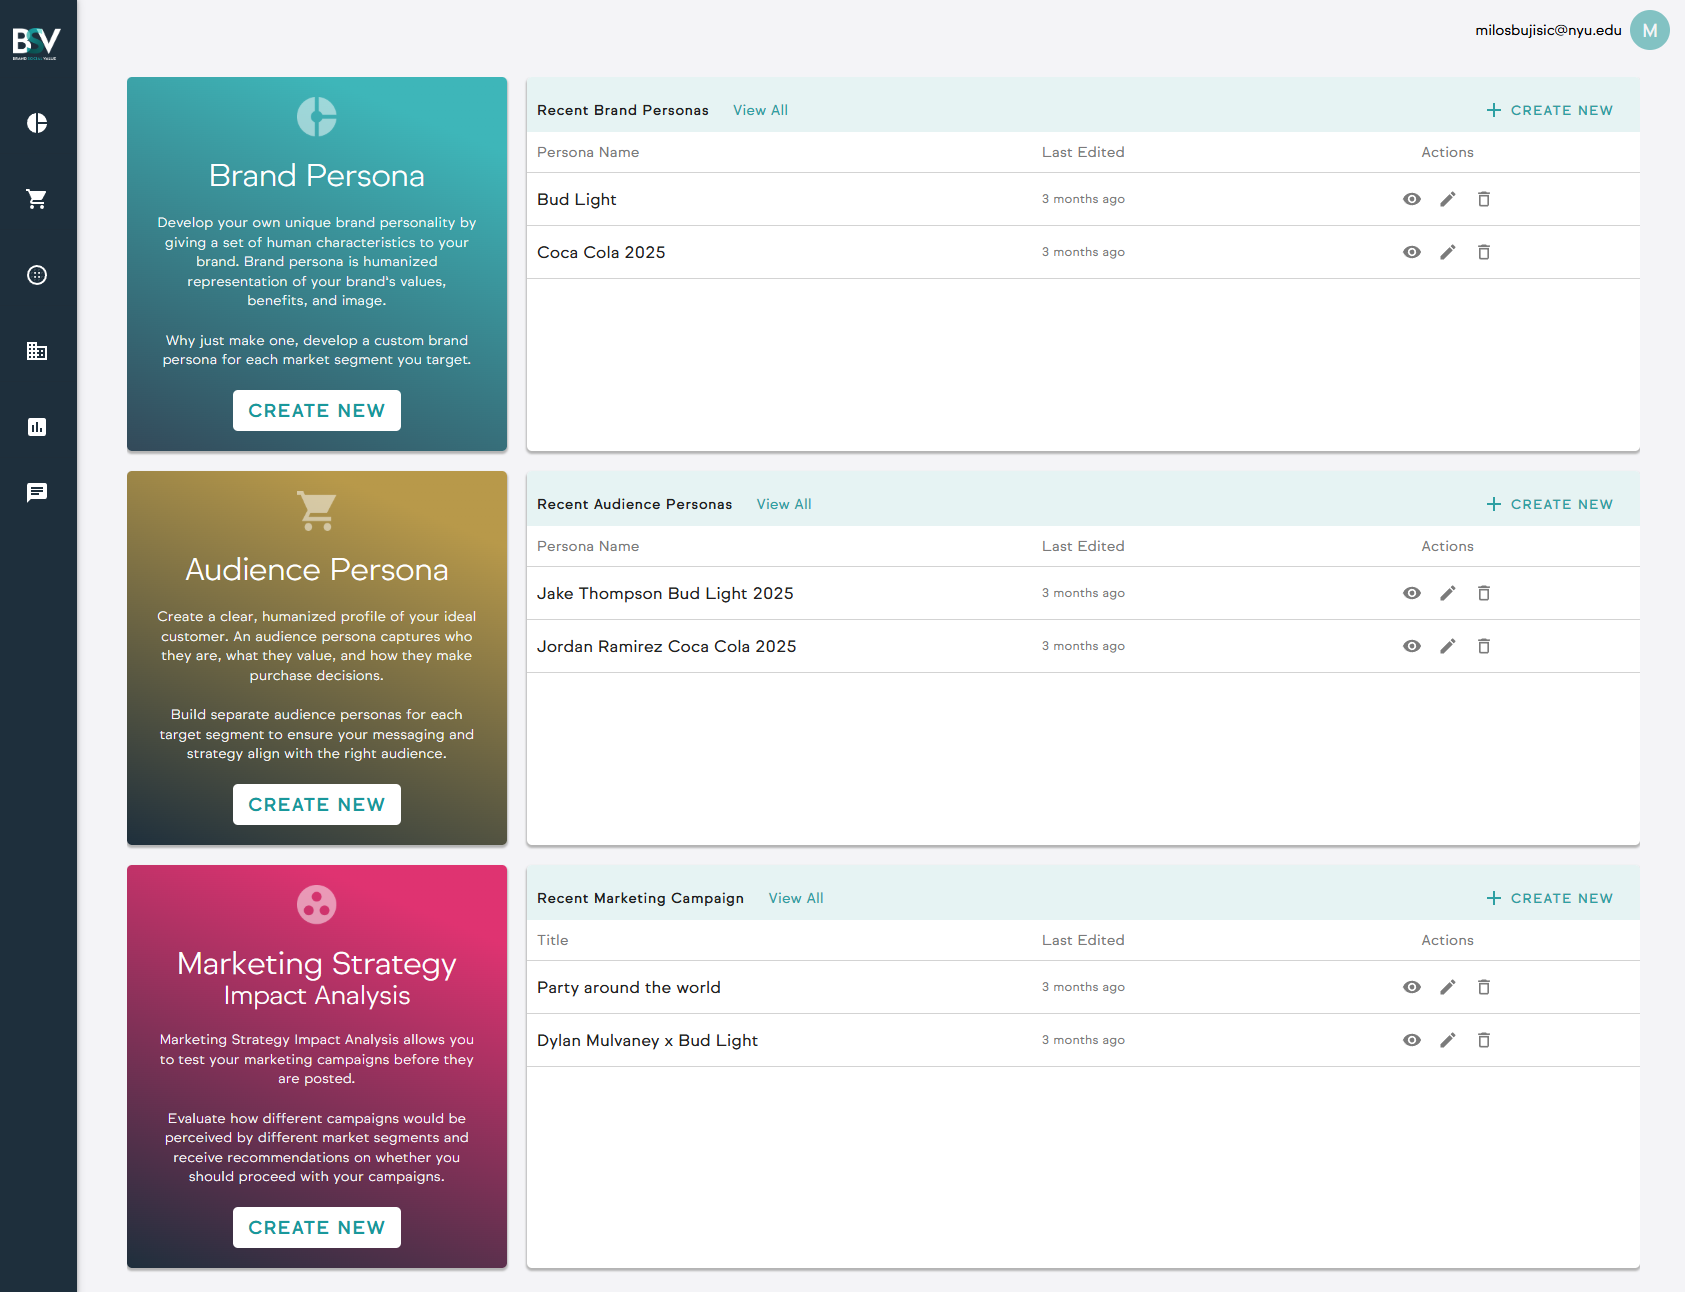
Task: Delete the Party around the world campaign
Action: (x=1483, y=987)
